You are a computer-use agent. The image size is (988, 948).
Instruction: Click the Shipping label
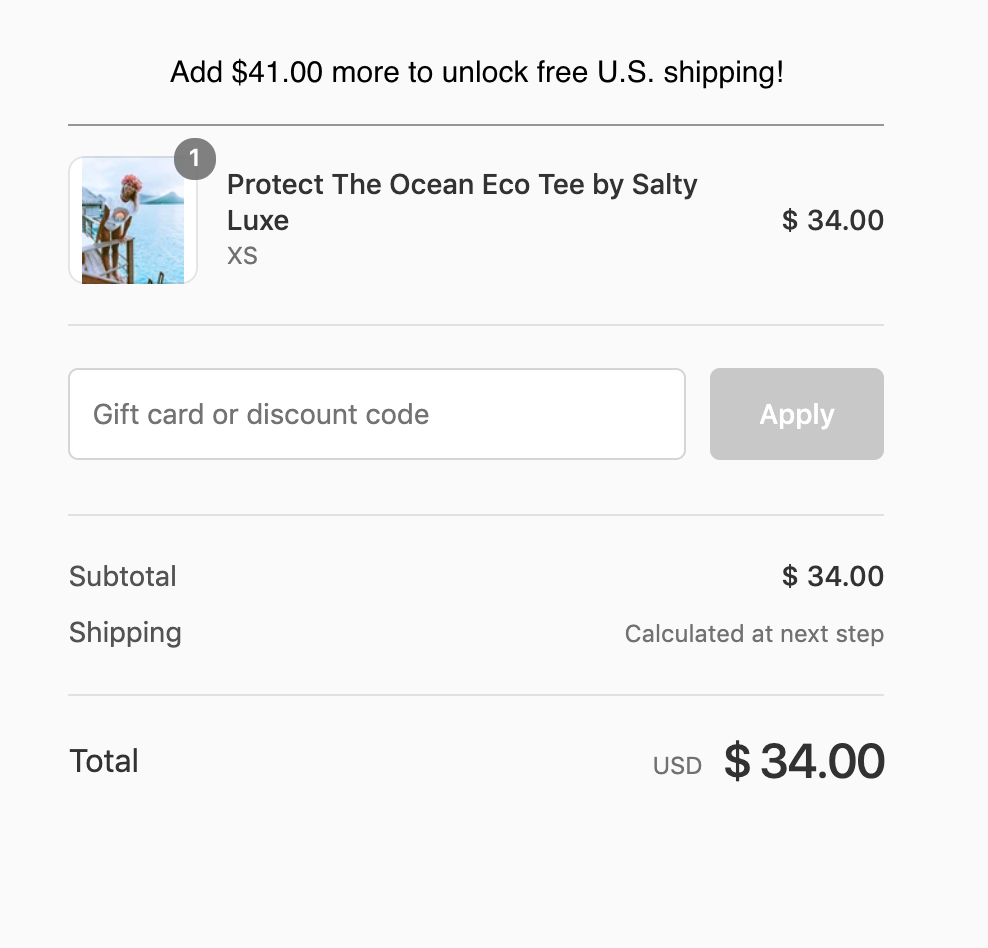pos(125,632)
